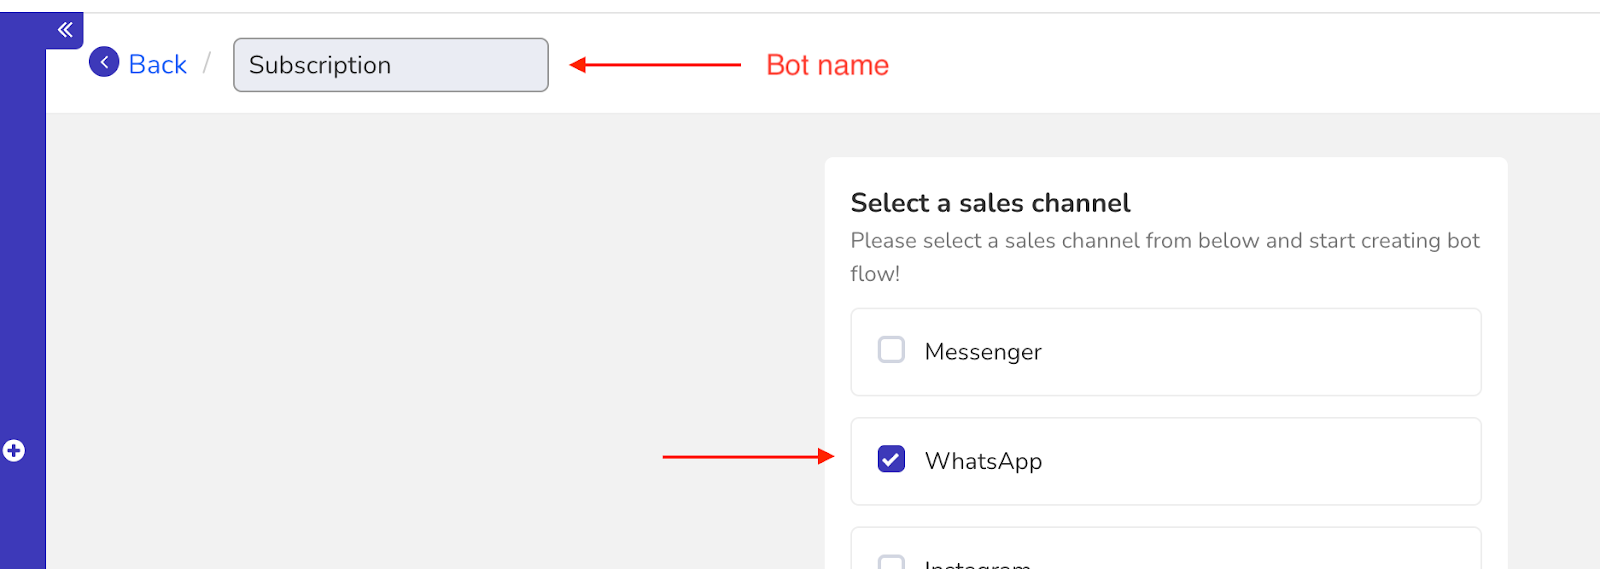The height and width of the screenshot is (569, 1600).
Task: Follow the Back link
Action: pyautogui.click(x=157, y=64)
